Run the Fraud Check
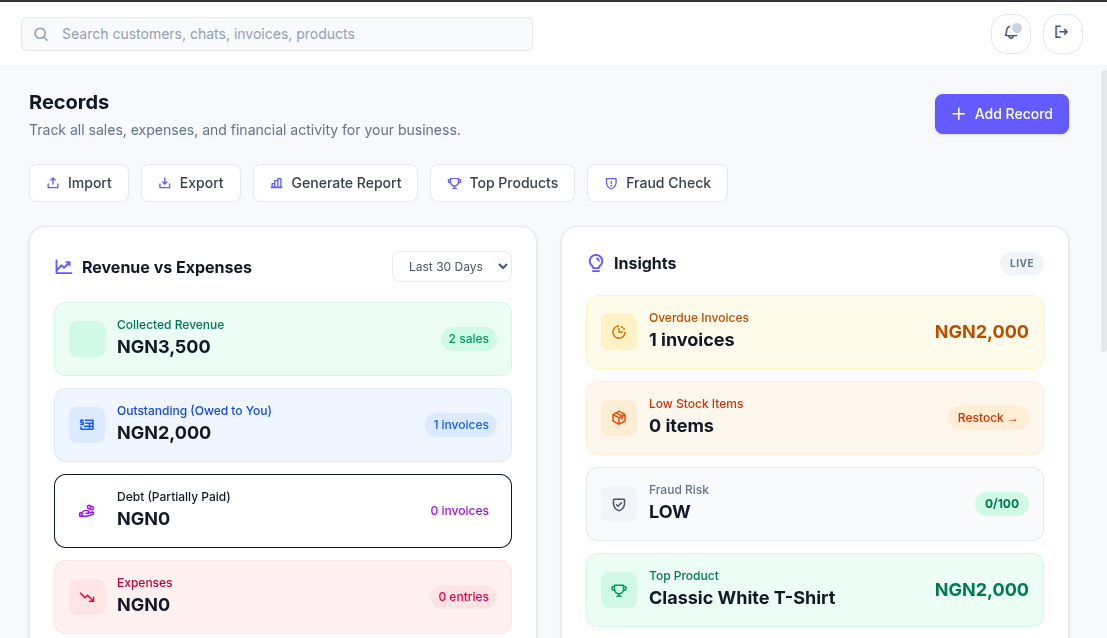The height and width of the screenshot is (638, 1107). [657, 183]
